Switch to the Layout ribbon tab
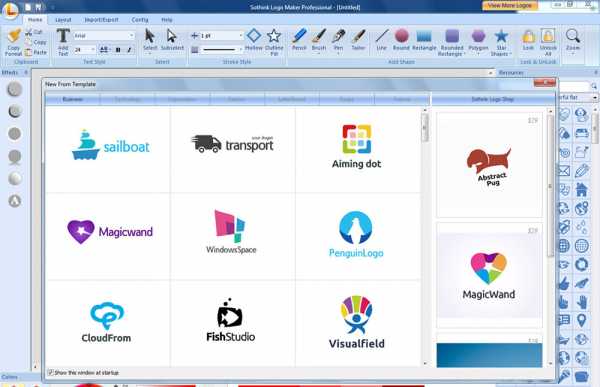The width and height of the screenshot is (600, 387). 63,20
